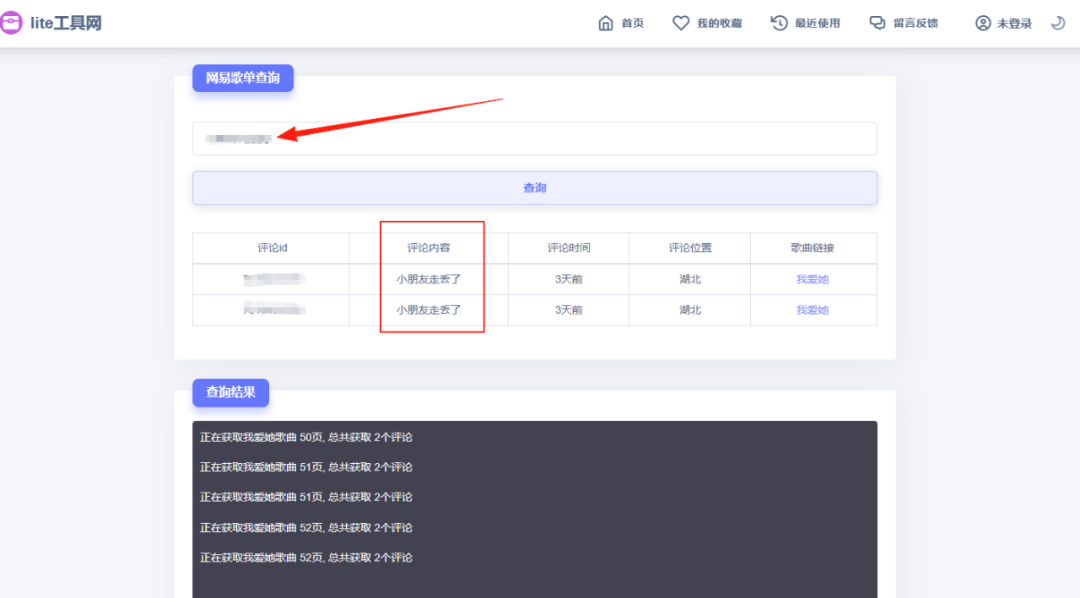
Task: Toggle dark mode with the moon icon
Action: (x=1058, y=23)
